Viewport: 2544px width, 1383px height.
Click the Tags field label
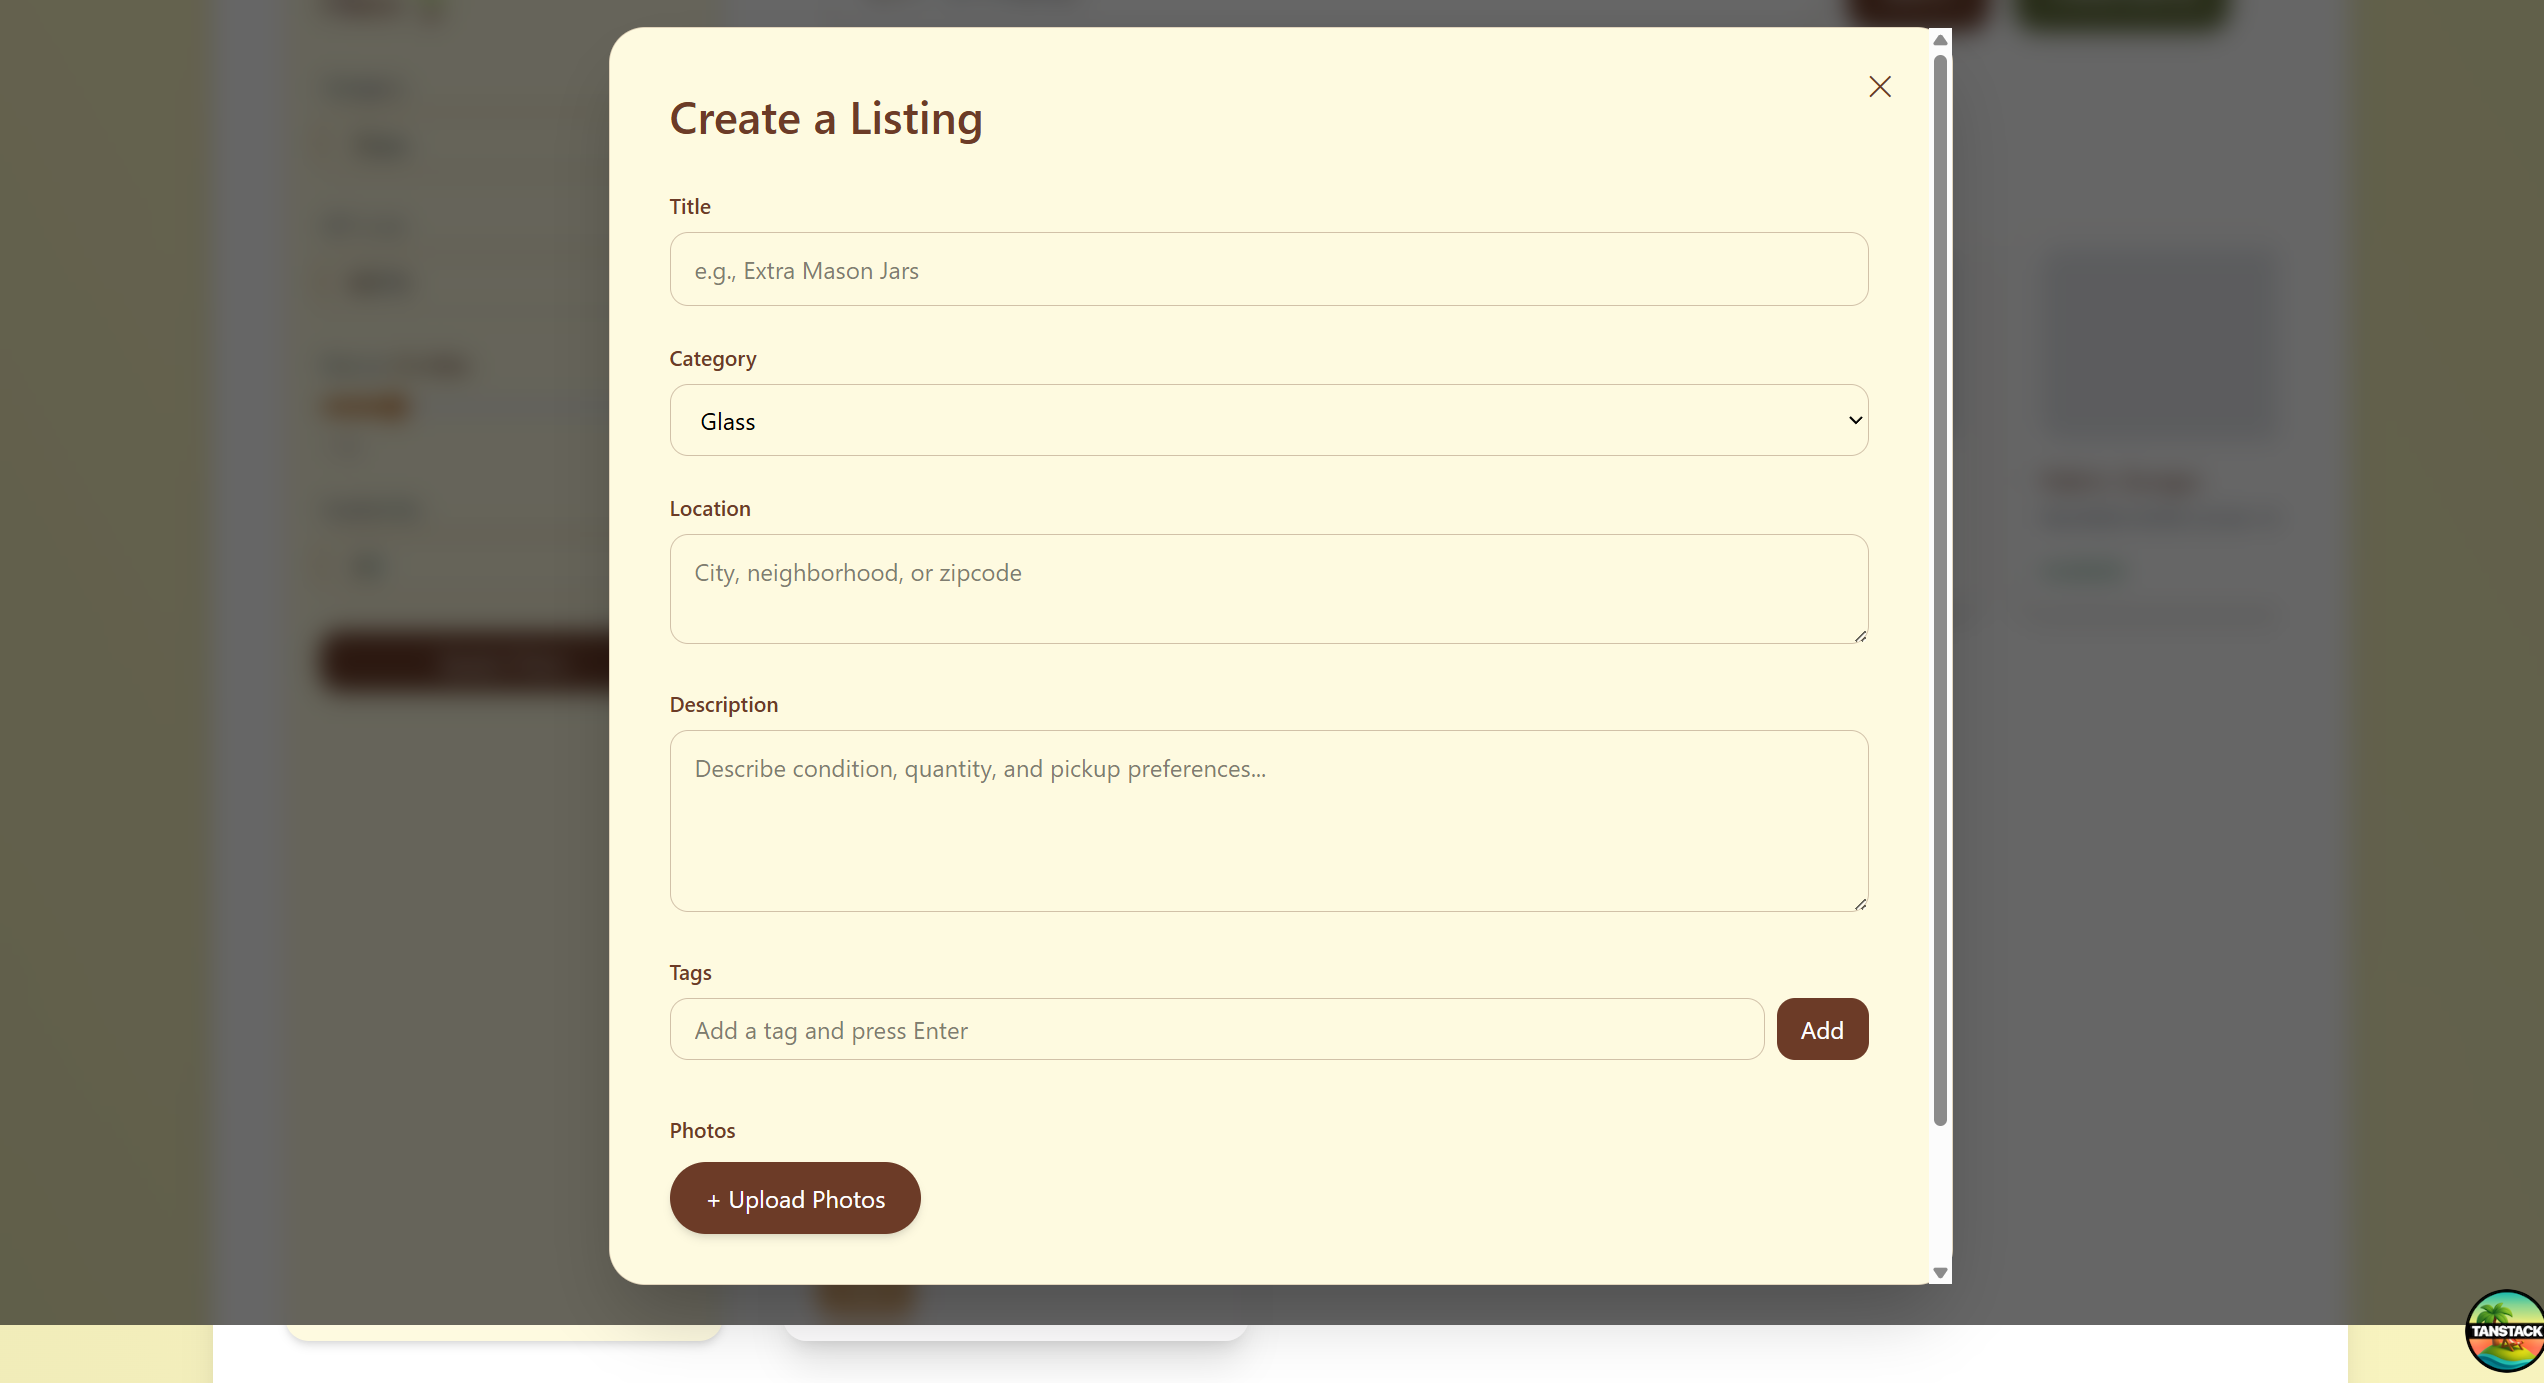pos(690,973)
